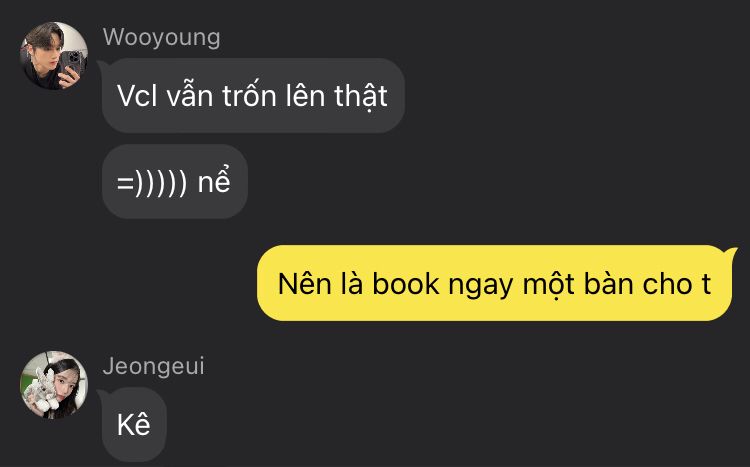
Task: Click the avatar of man holding phone
Action: tap(54, 56)
